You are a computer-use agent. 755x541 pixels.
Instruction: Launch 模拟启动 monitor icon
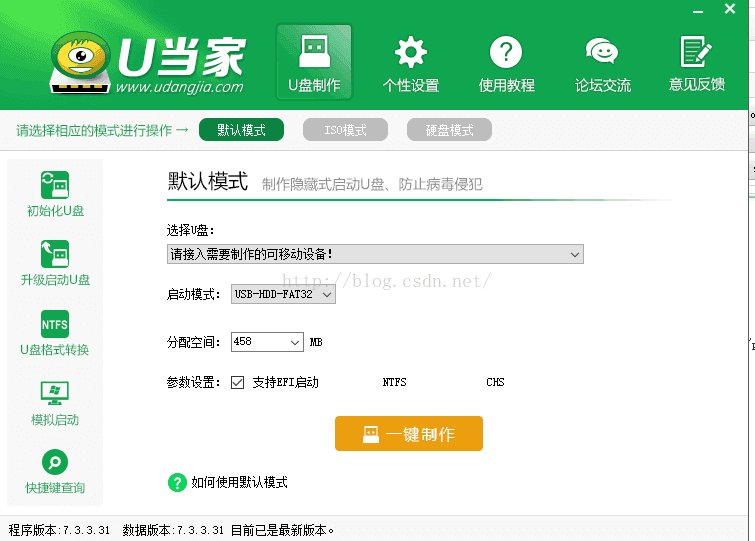click(x=55, y=393)
